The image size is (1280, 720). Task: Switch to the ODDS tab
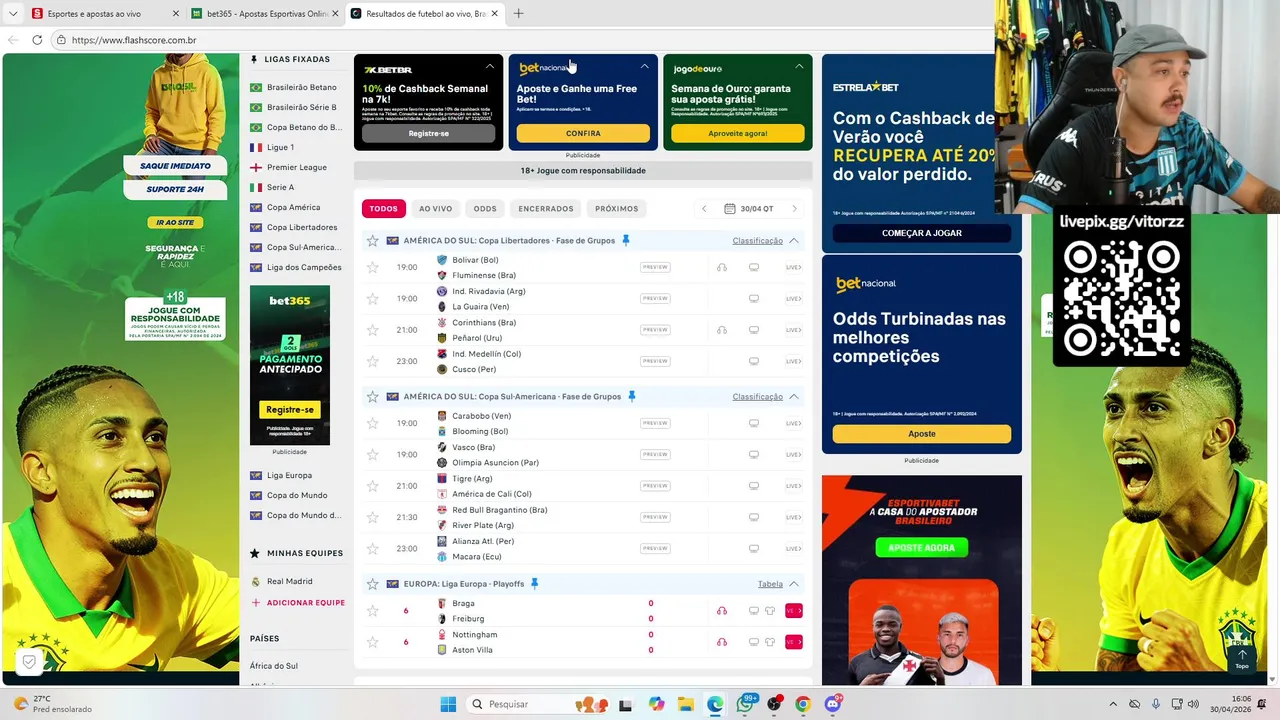[485, 209]
